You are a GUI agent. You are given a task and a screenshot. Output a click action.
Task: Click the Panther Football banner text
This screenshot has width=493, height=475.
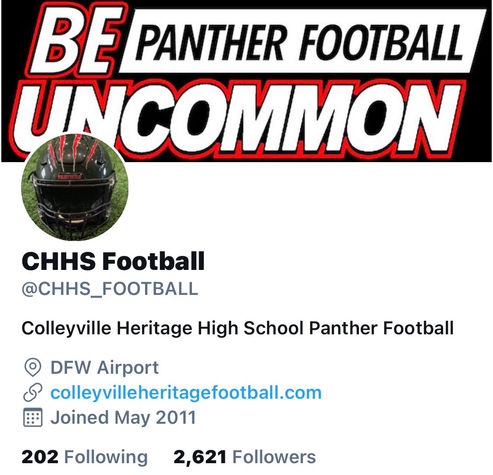298,43
